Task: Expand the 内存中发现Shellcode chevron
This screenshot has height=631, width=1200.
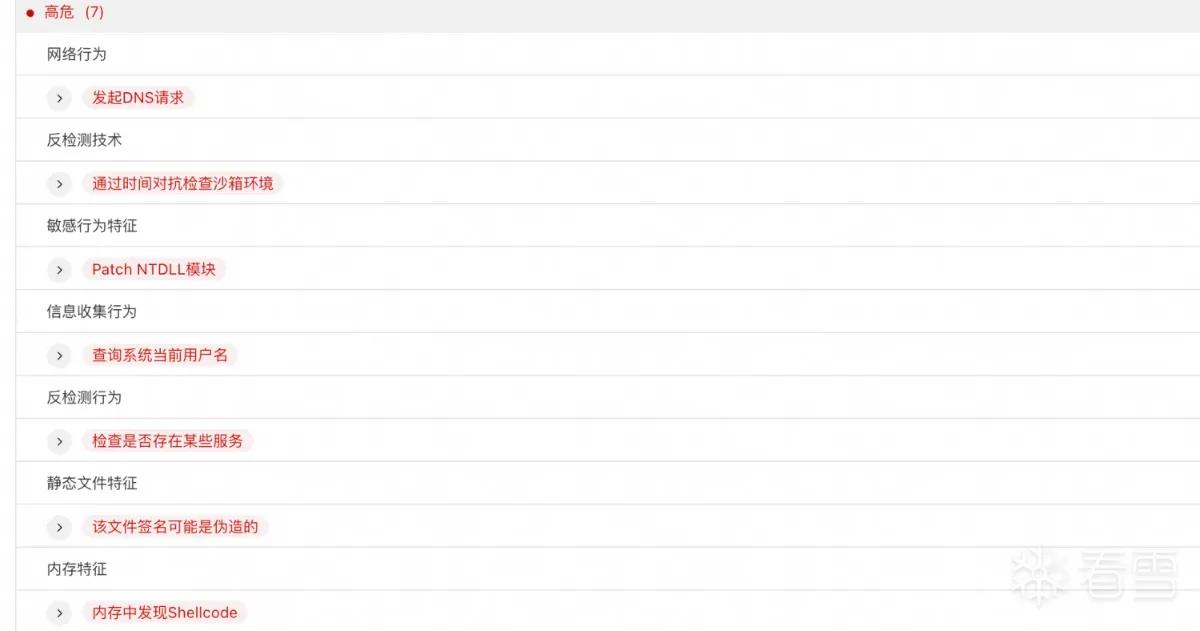Action: 60,612
